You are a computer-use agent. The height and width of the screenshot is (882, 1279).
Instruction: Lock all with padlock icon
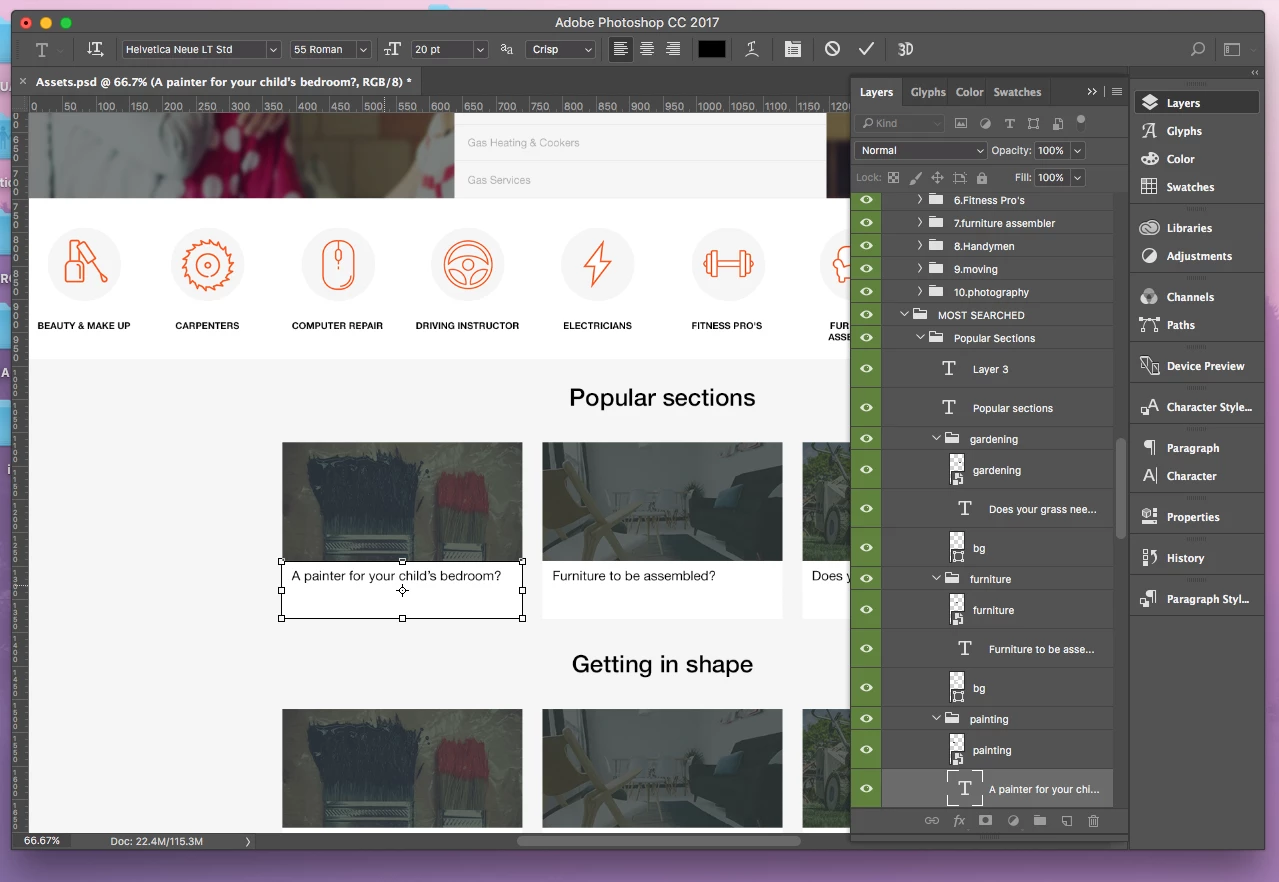click(x=981, y=178)
